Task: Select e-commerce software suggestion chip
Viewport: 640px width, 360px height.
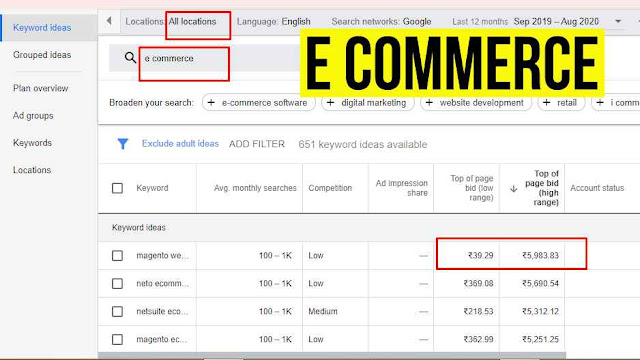Action: (259, 102)
